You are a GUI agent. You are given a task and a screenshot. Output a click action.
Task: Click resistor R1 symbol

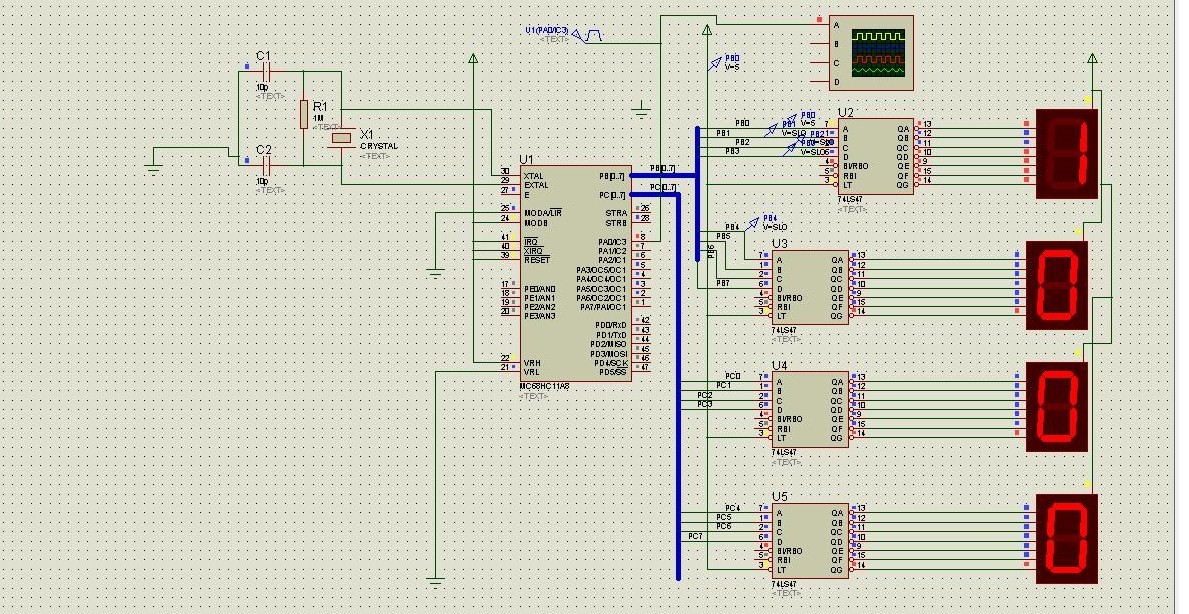click(303, 114)
